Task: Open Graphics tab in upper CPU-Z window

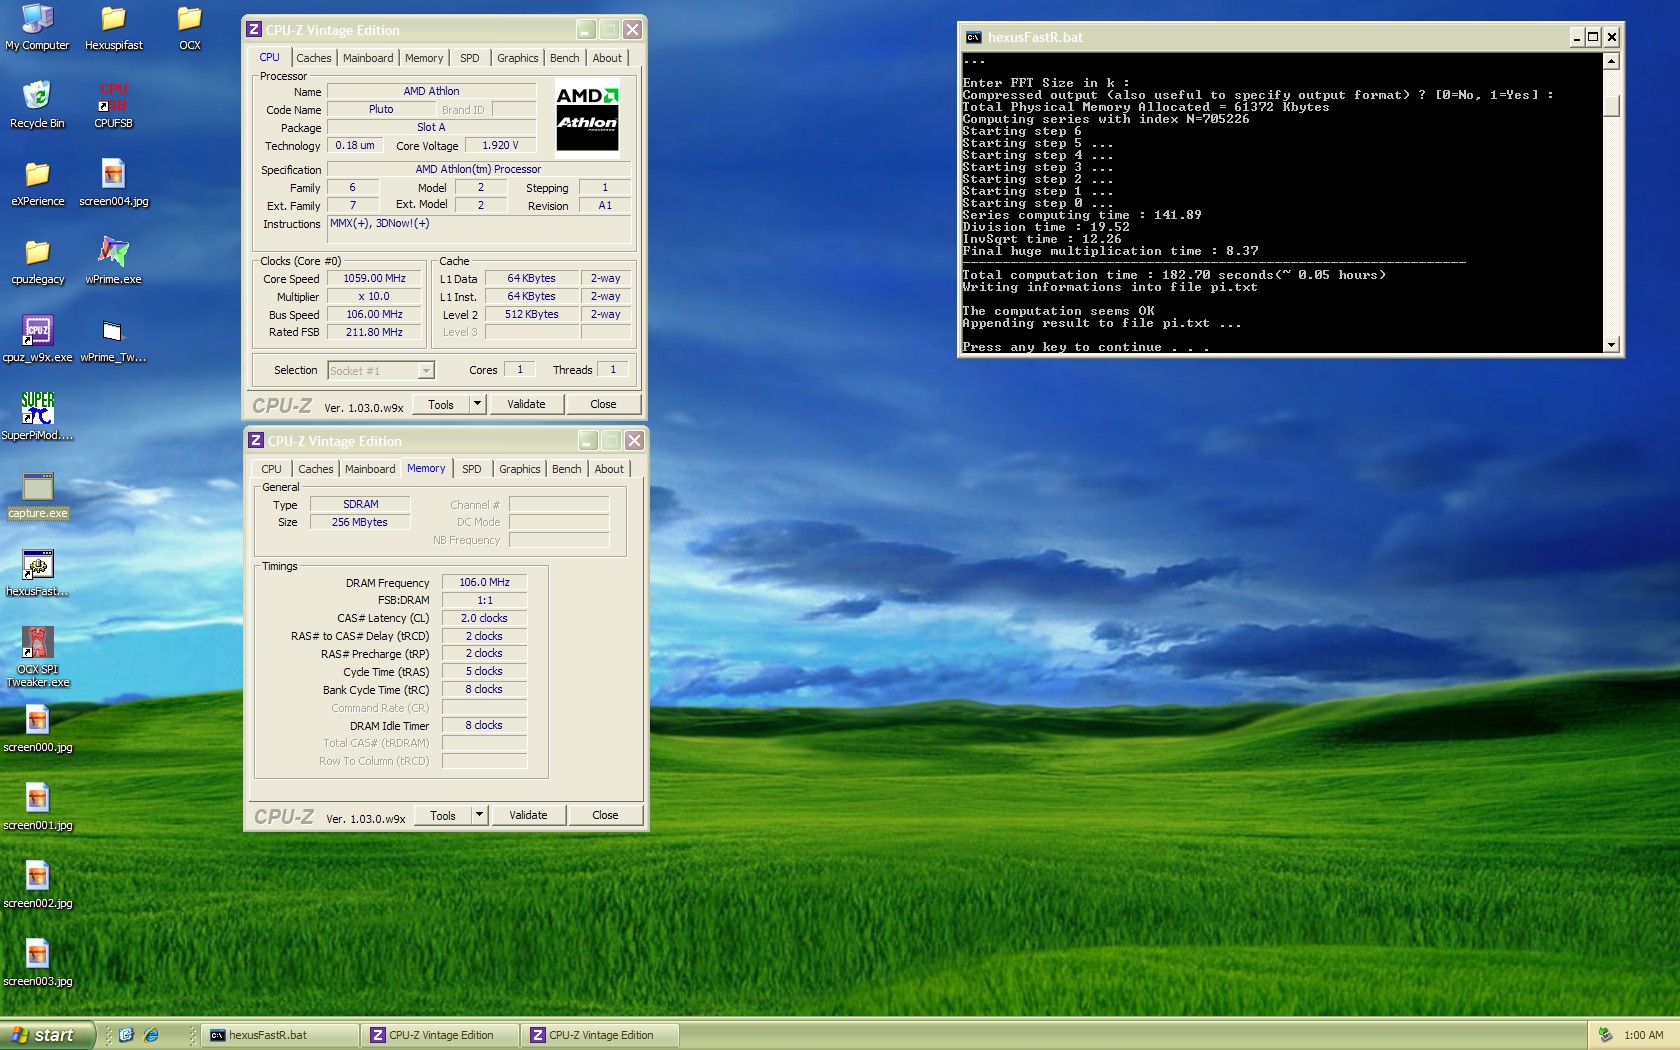Action: coord(517,58)
